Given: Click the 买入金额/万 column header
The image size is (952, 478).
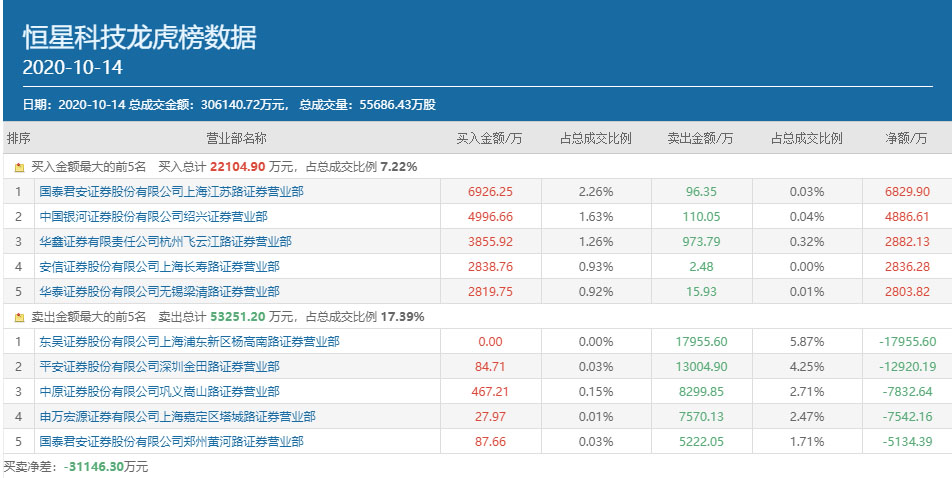Looking at the screenshot, I should coord(490,138).
